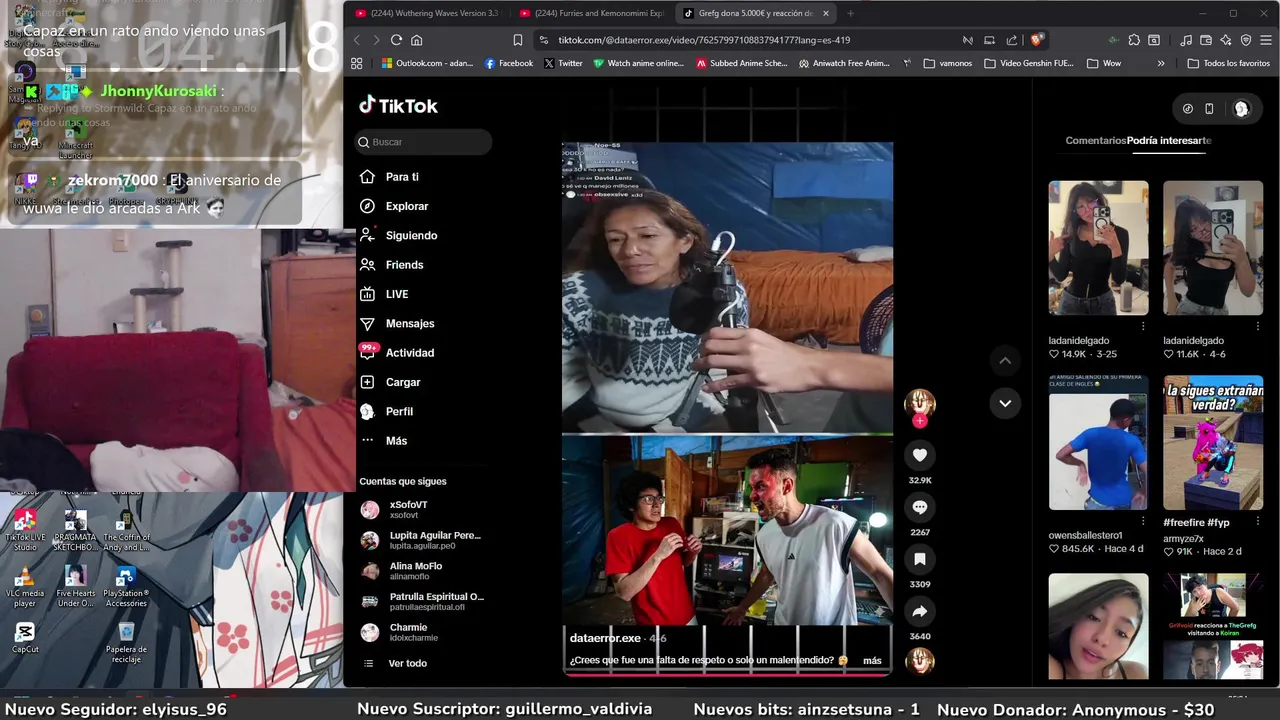Open comments via speech bubble icon
Screen dimensions: 1280x720
(920, 507)
